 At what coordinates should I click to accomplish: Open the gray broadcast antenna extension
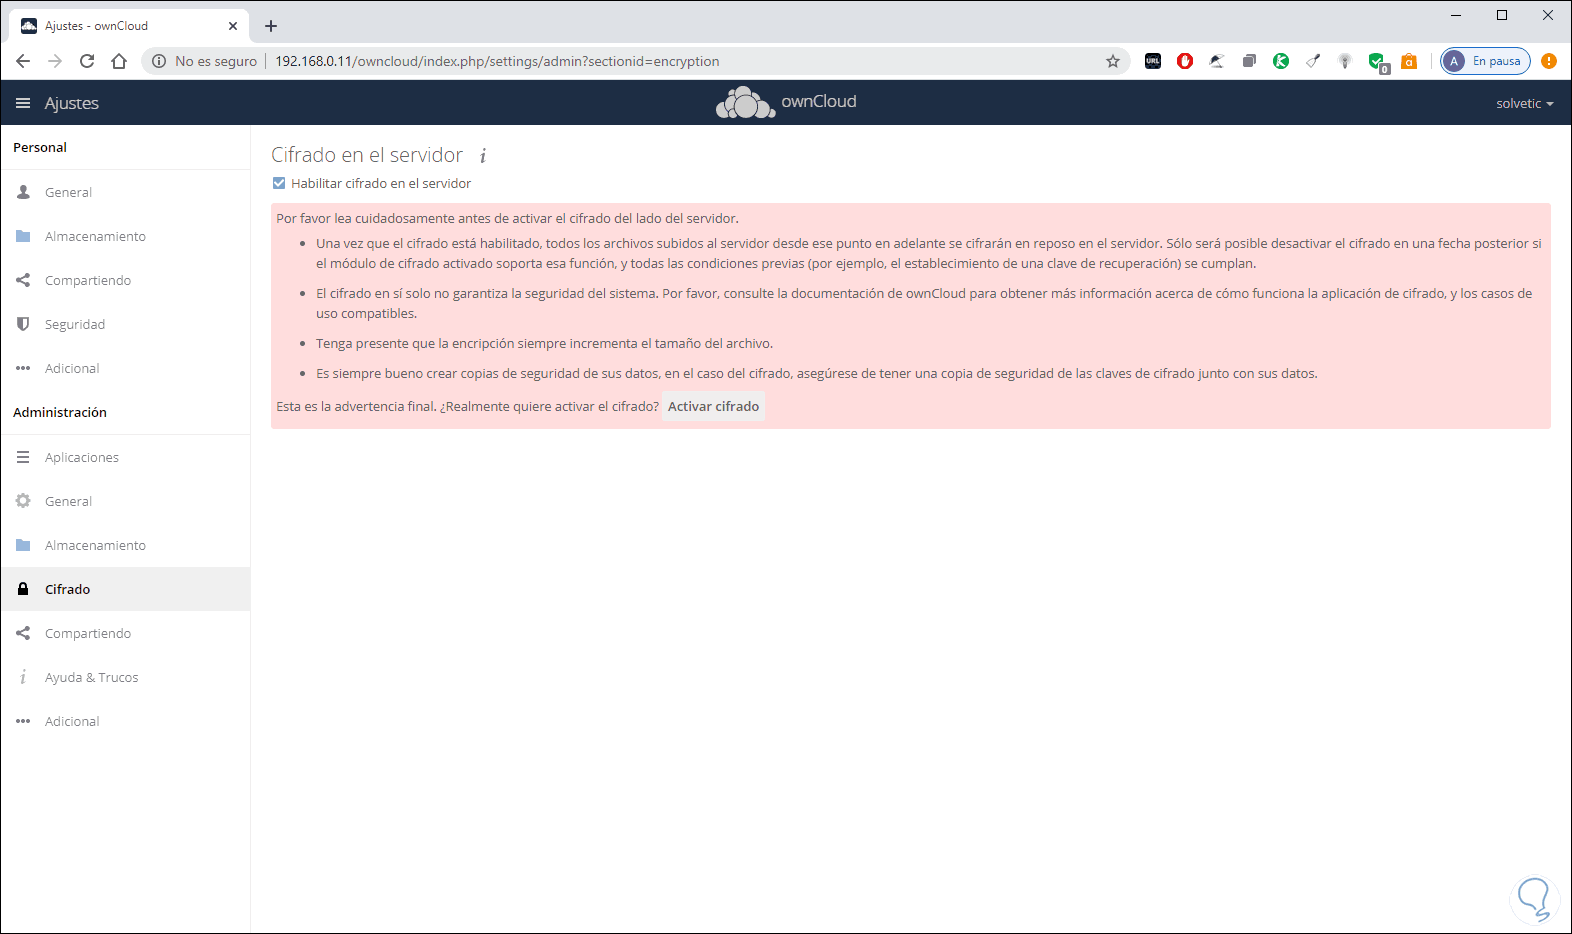[1345, 61]
